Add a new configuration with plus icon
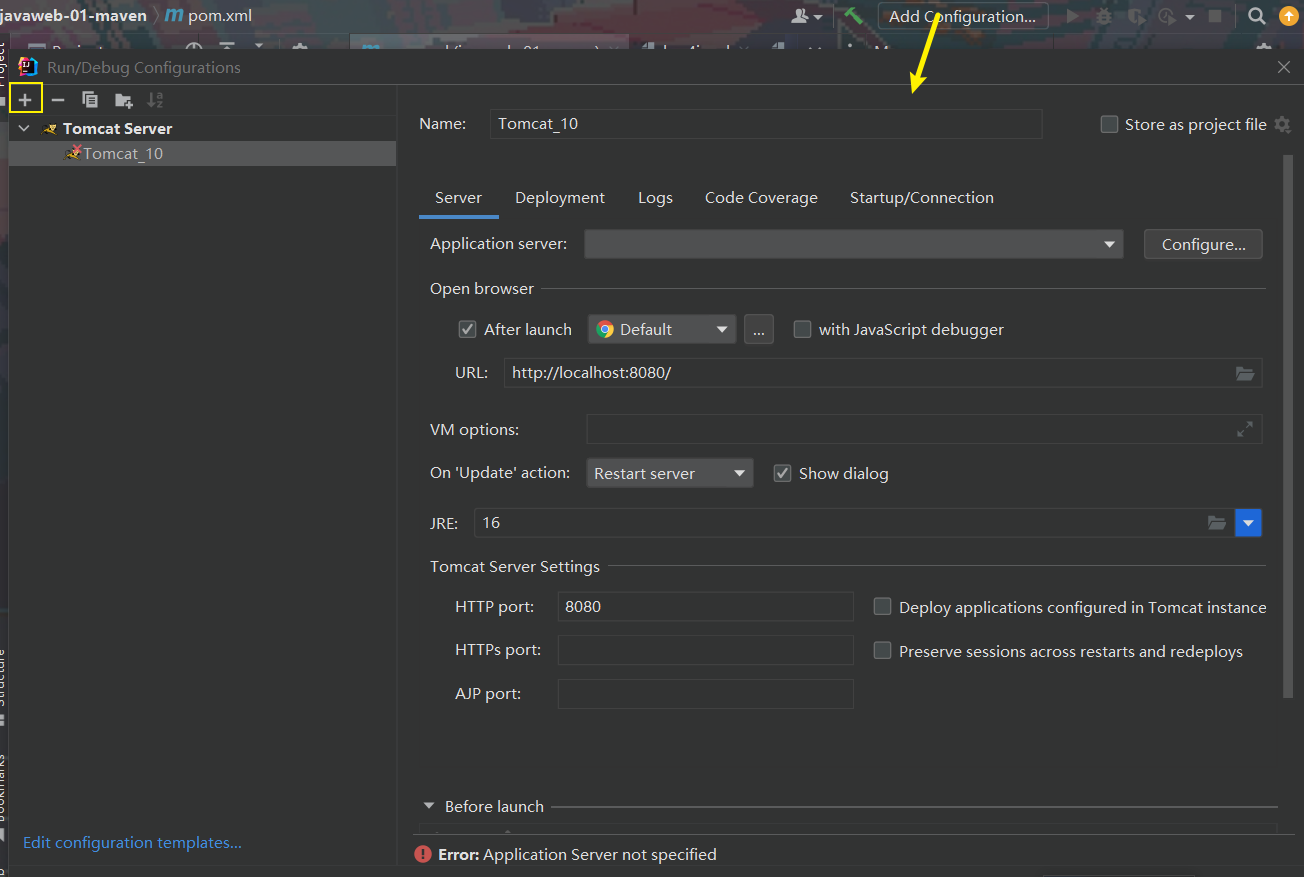 coord(25,99)
